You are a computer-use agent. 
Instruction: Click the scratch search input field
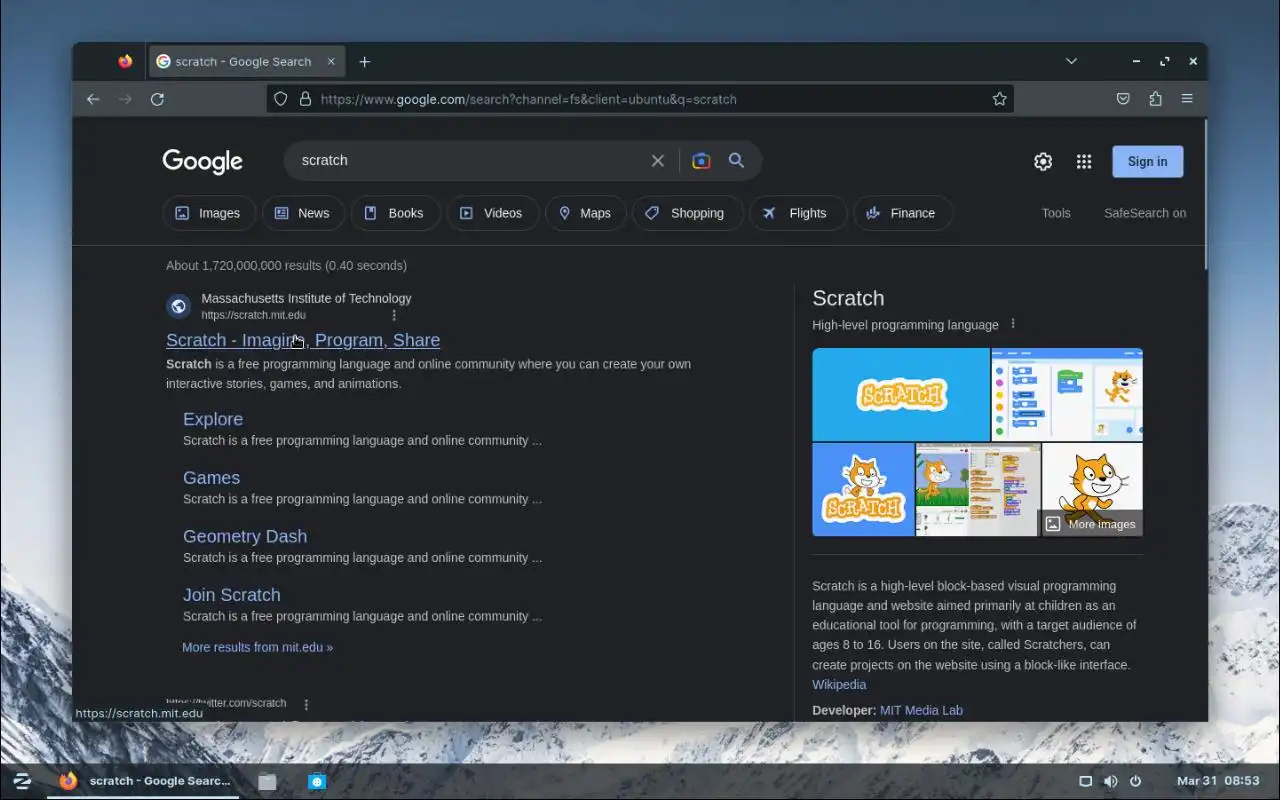click(x=470, y=160)
